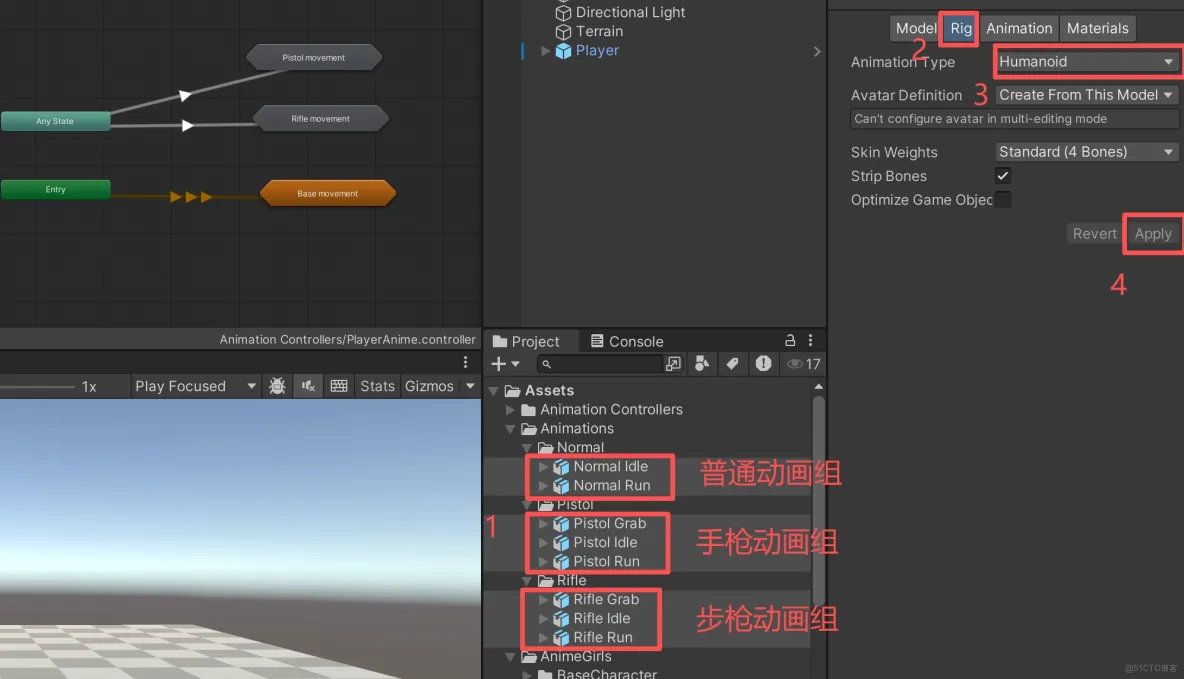This screenshot has width=1184, height=679.
Task: Click the mute audio icon in Game view
Action: click(307, 385)
